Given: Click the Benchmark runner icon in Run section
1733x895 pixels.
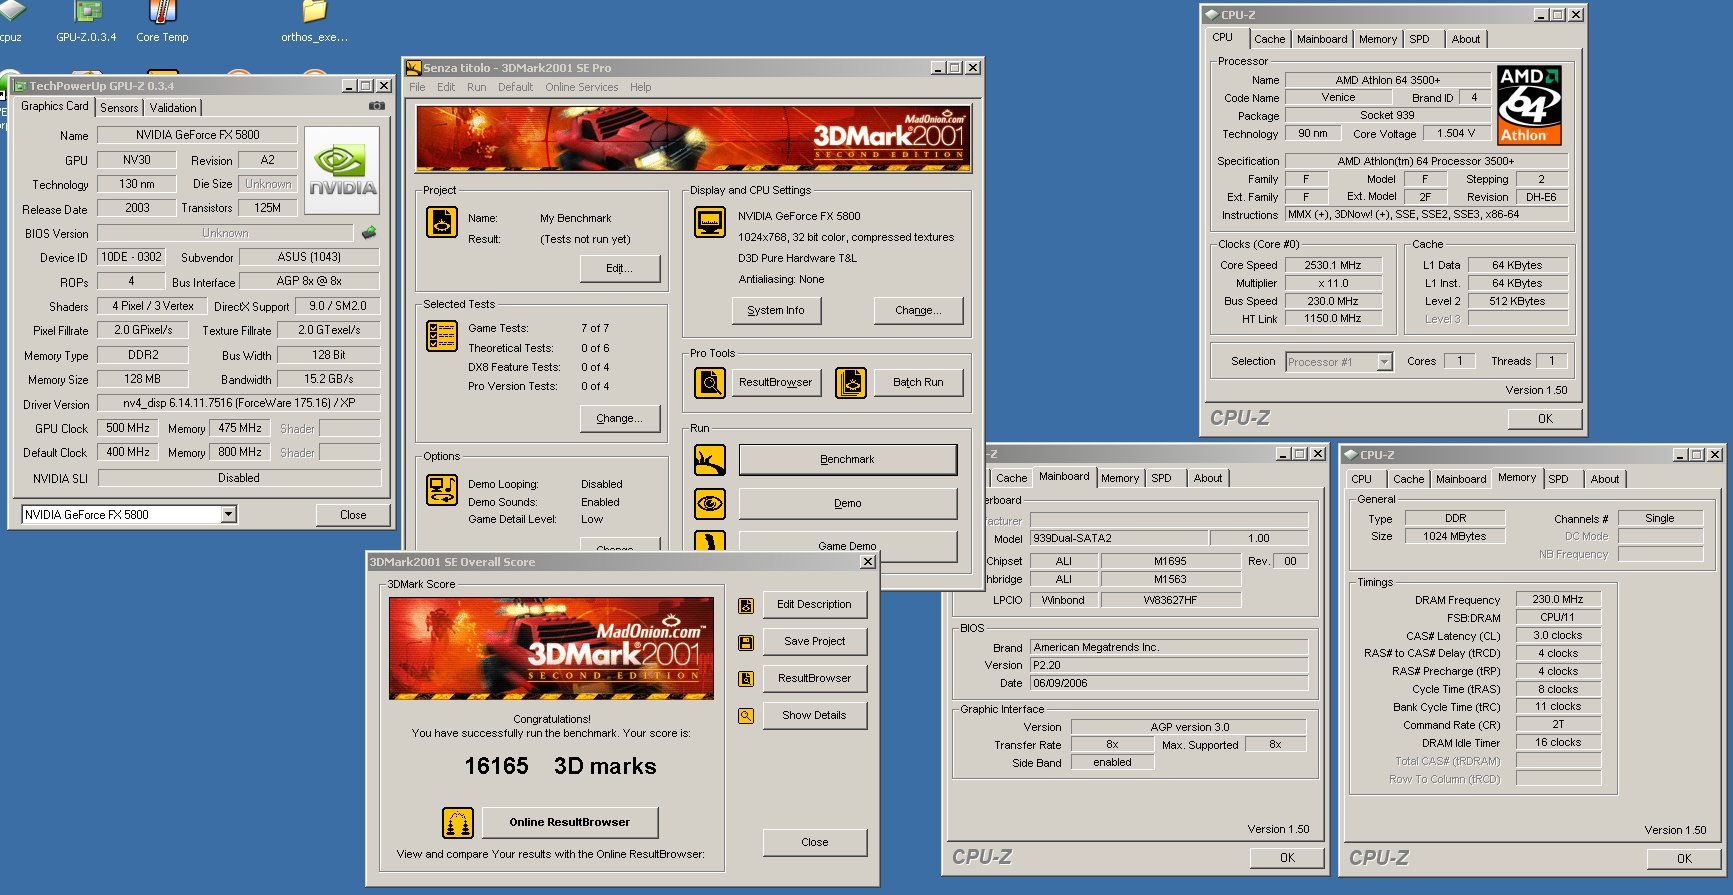Looking at the screenshot, I should [x=710, y=460].
